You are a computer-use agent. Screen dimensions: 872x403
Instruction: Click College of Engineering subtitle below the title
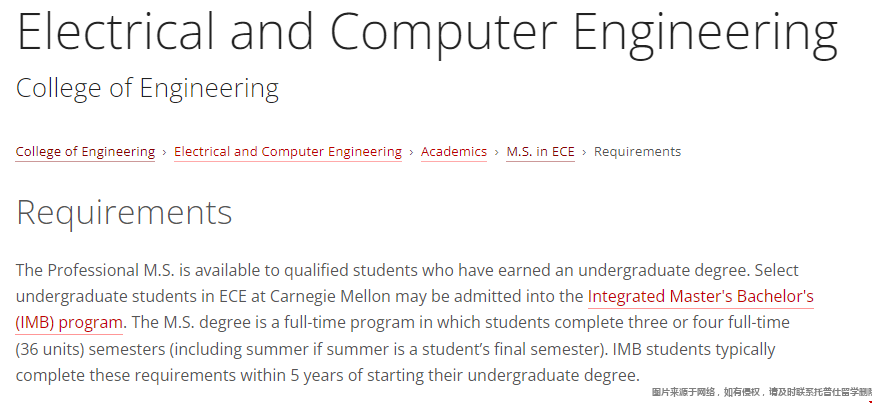point(147,88)
